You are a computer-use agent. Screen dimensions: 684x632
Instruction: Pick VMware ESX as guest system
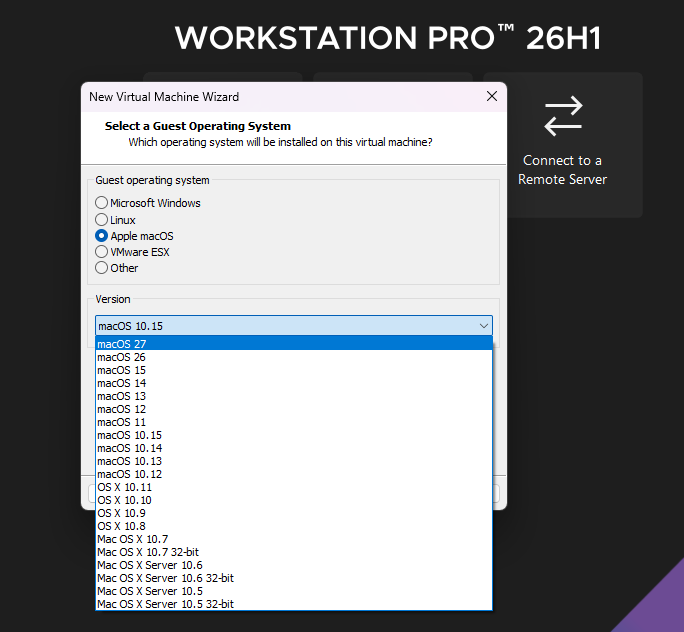101,252
